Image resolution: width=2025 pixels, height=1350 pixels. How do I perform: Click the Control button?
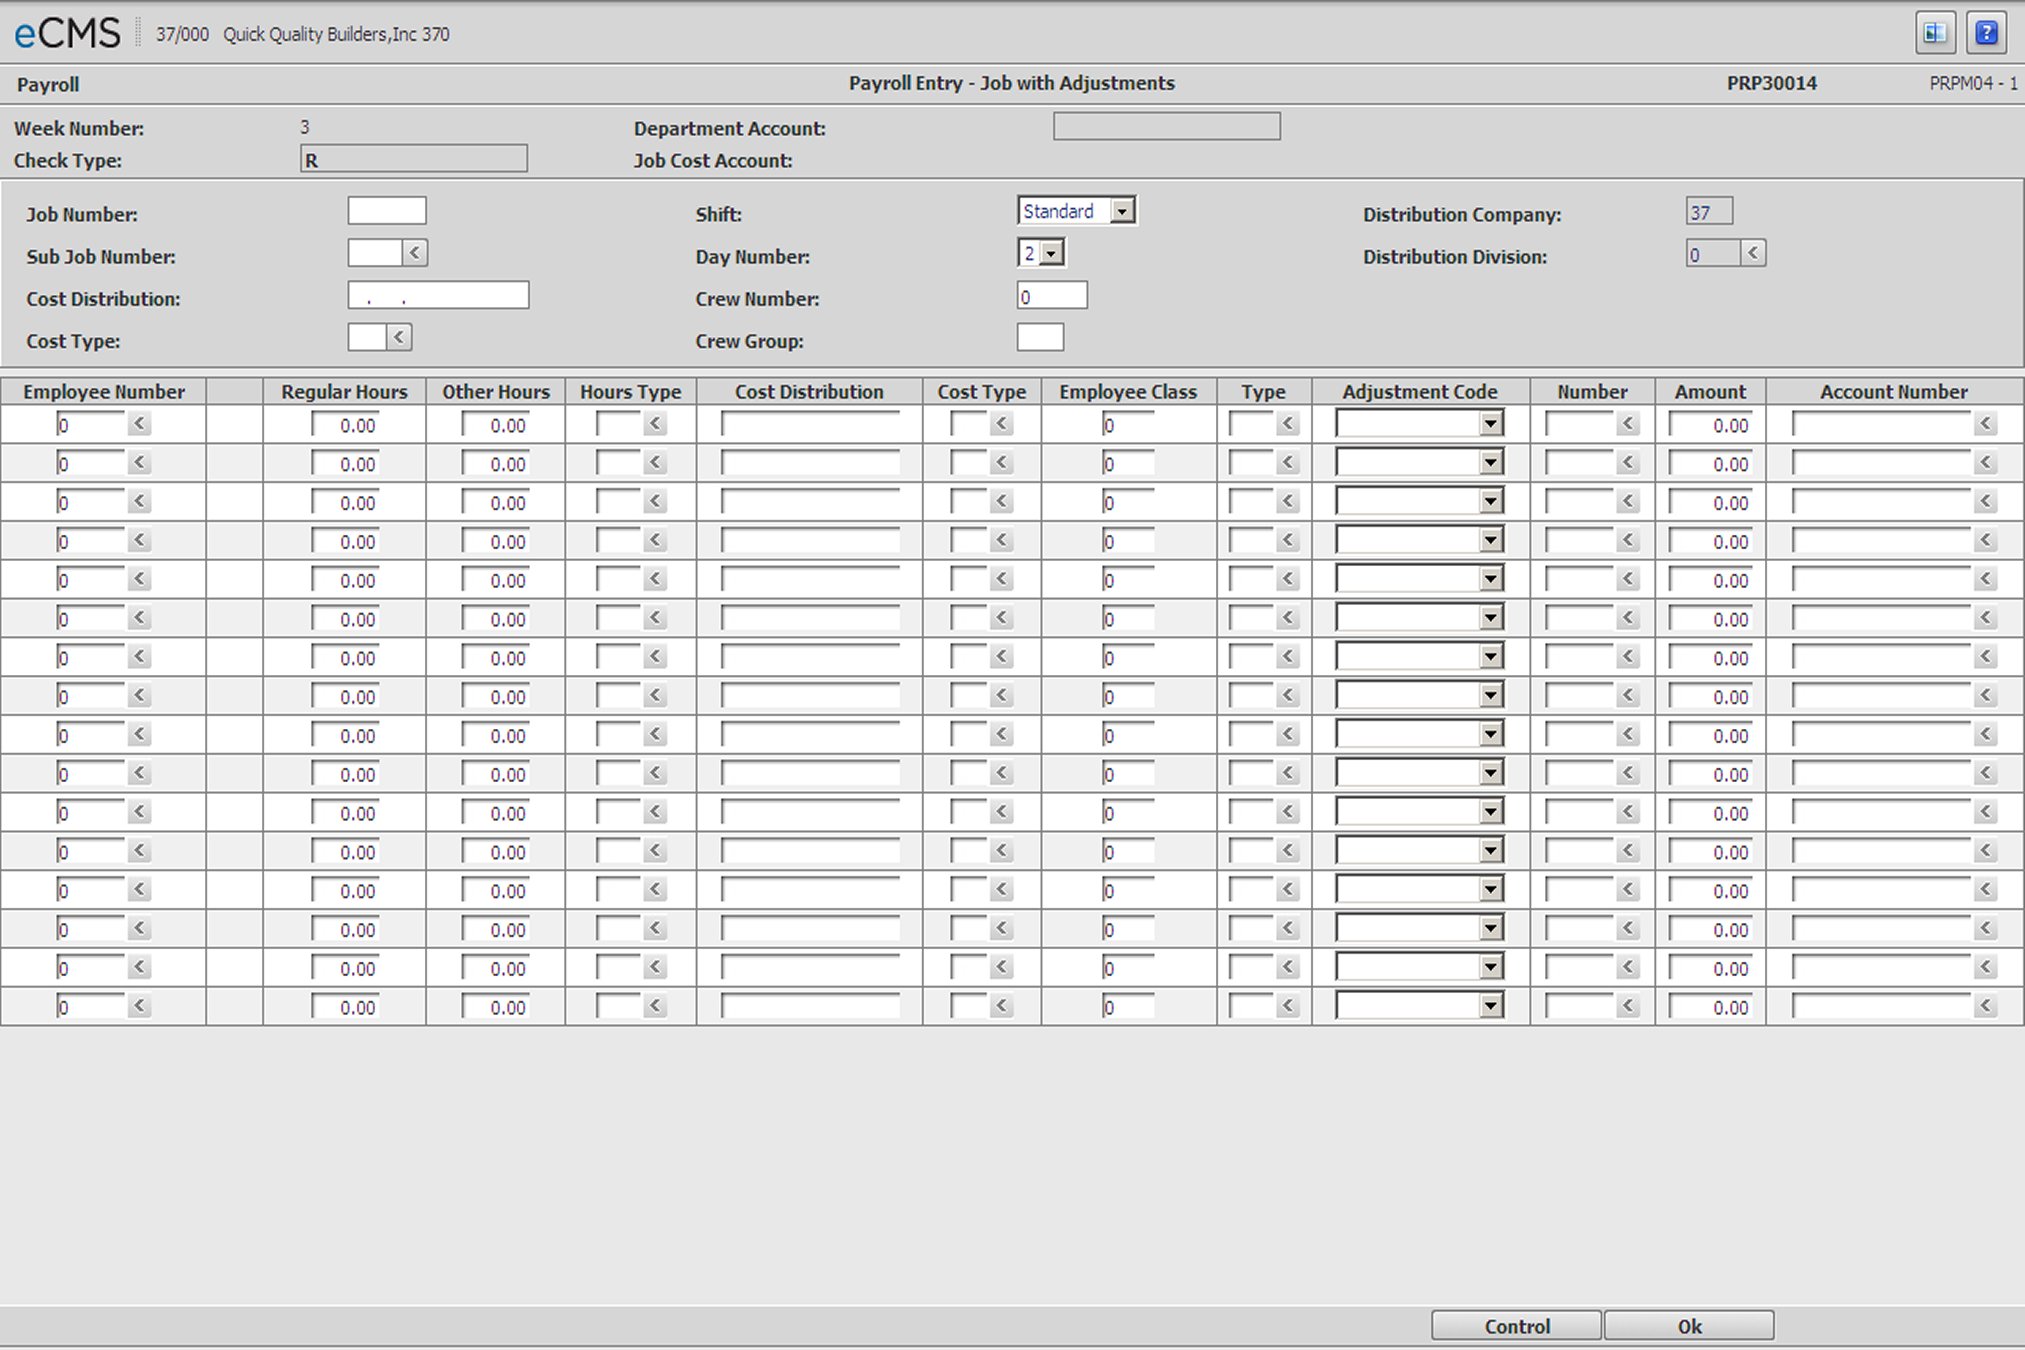(x=1516, y=1326)
